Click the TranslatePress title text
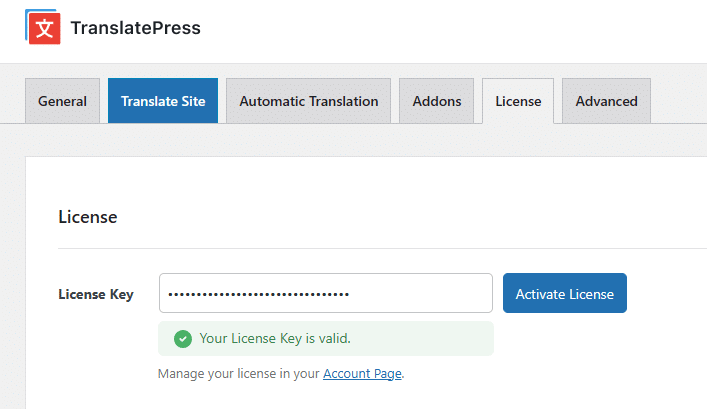Image resolution: width=707 pixels, height=409 pixels. pyautogui.click(x=136, y=28)
